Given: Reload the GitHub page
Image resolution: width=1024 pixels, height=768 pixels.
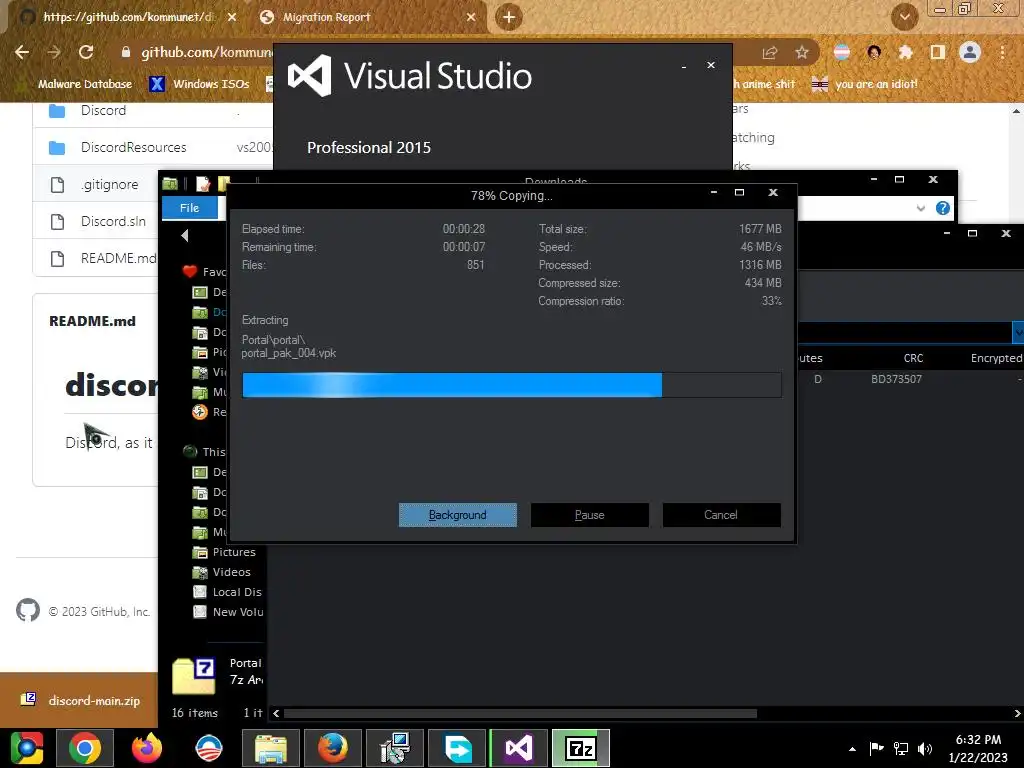Looking at the screenshot, I should pyautogui.click(x=86, y=52).
